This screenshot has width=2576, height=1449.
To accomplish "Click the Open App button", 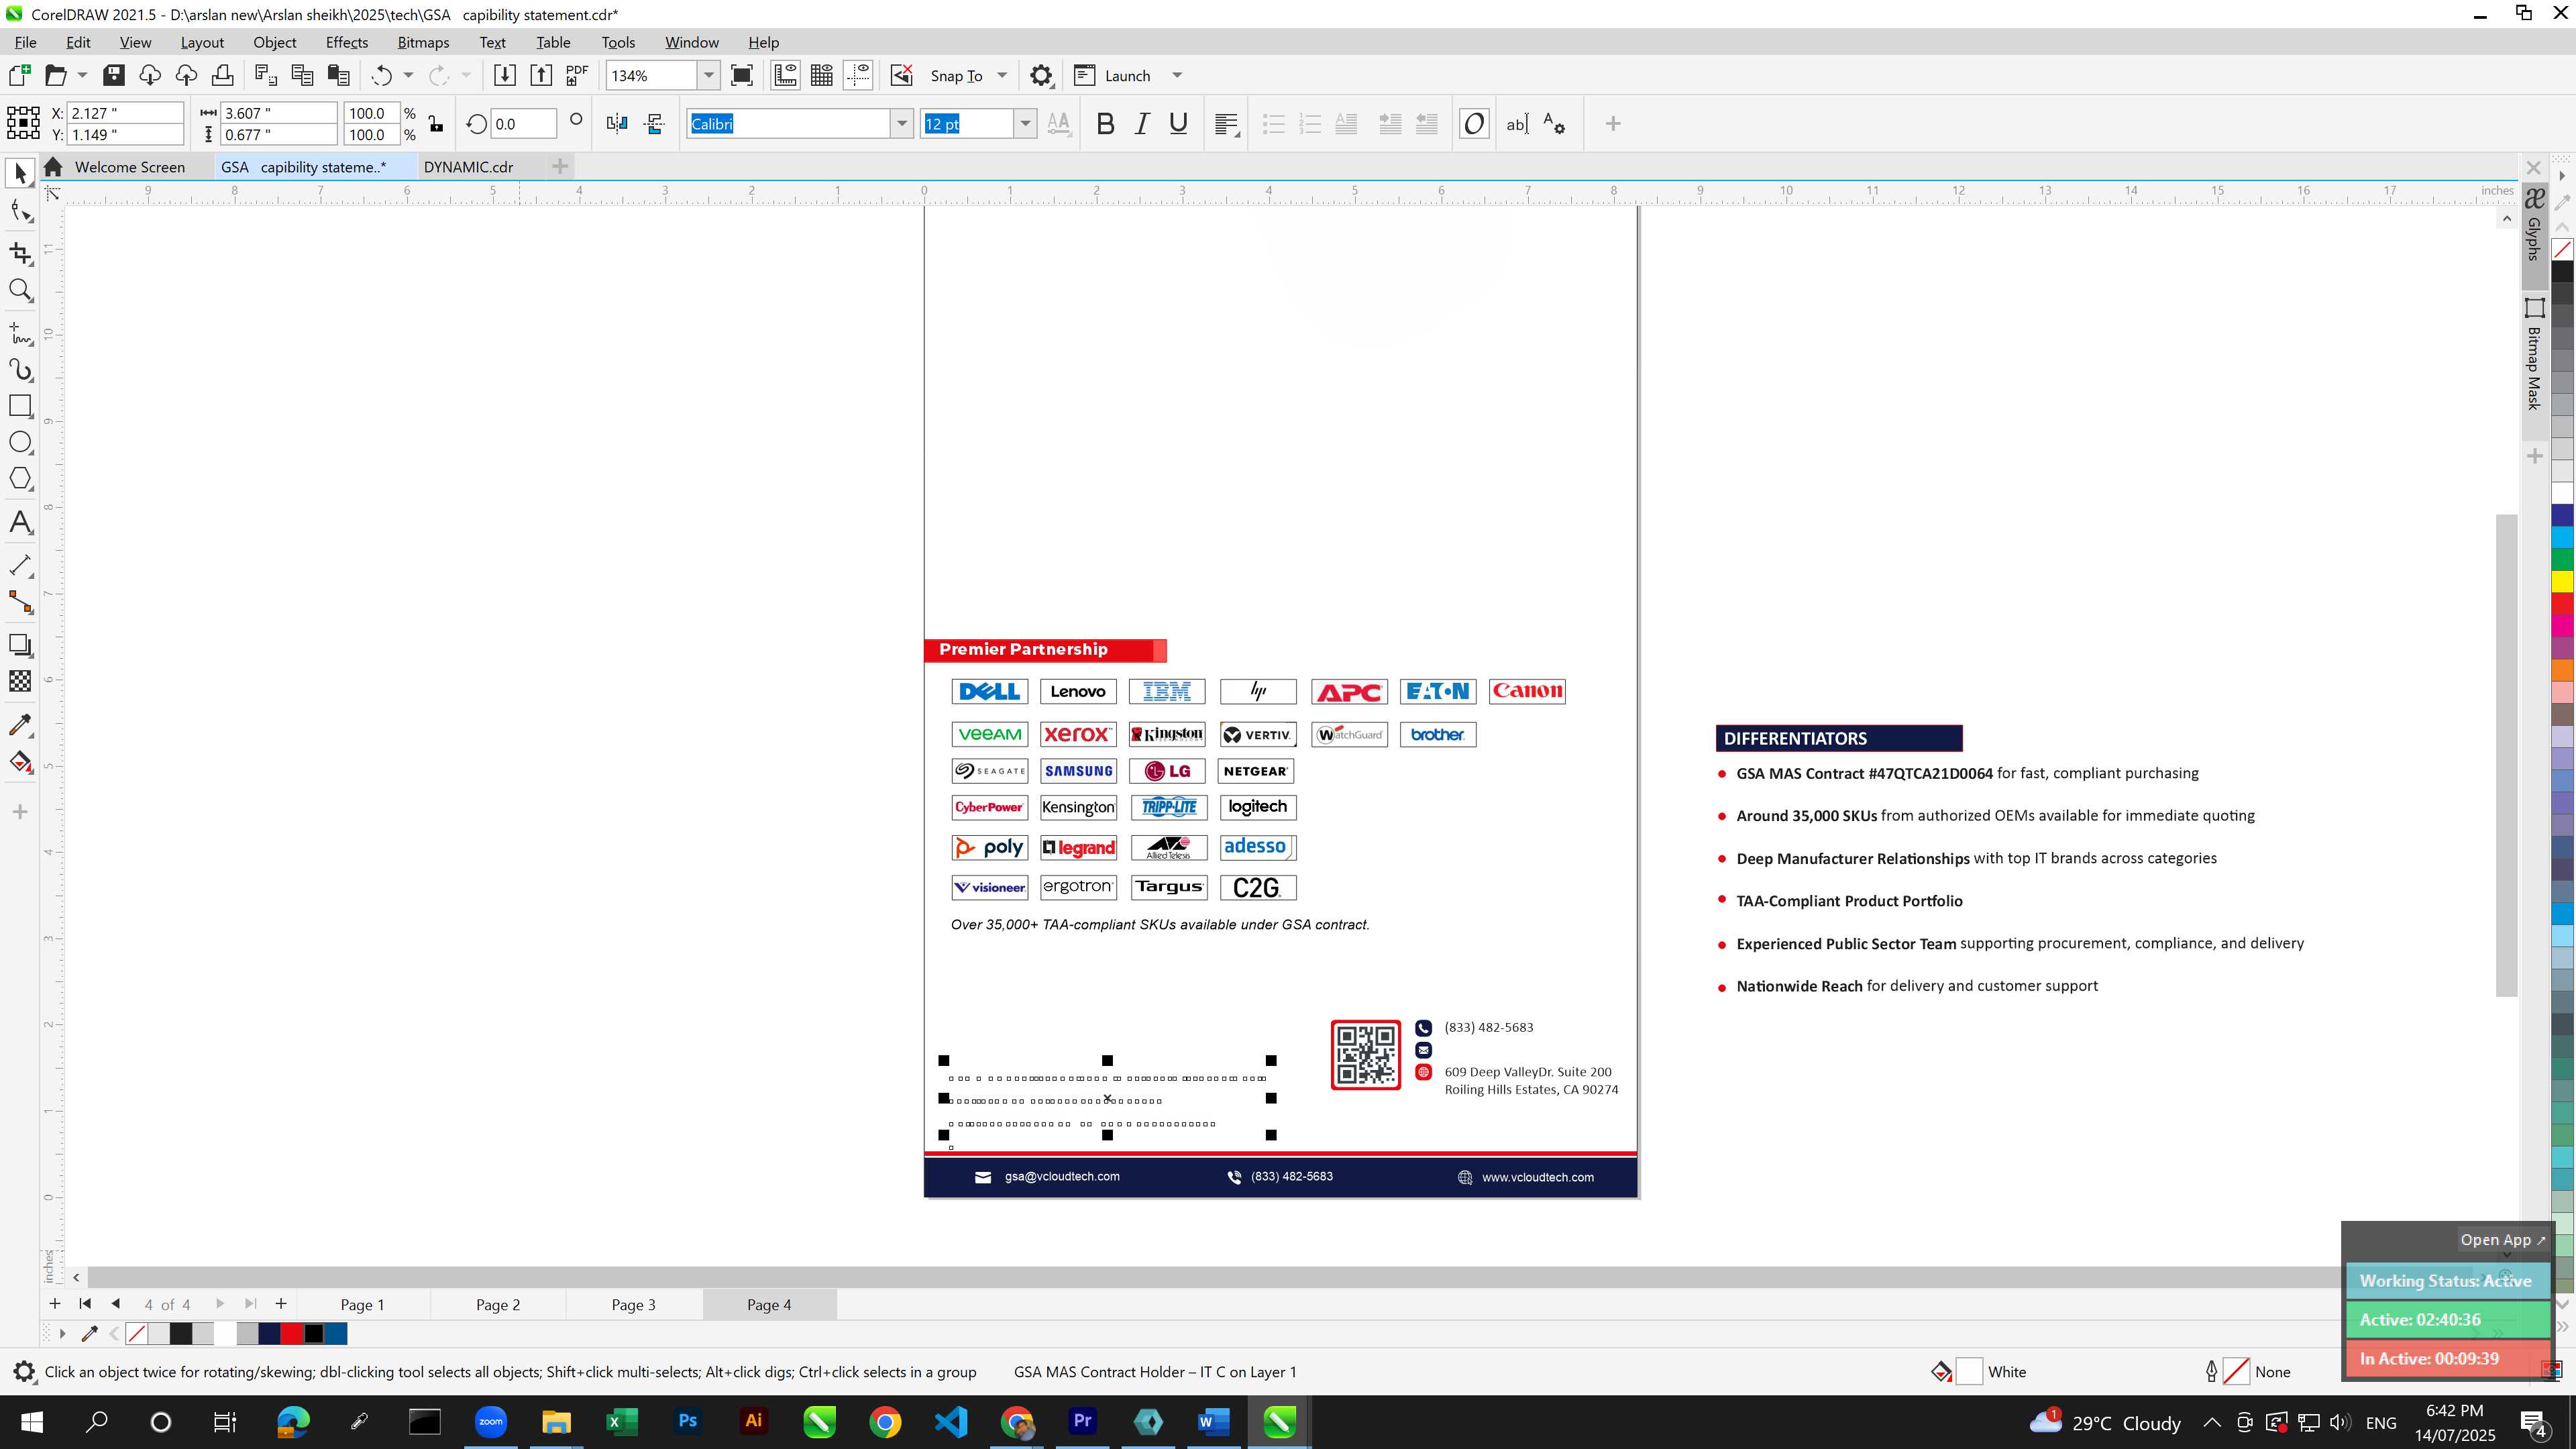I will click(2503, 1239).
